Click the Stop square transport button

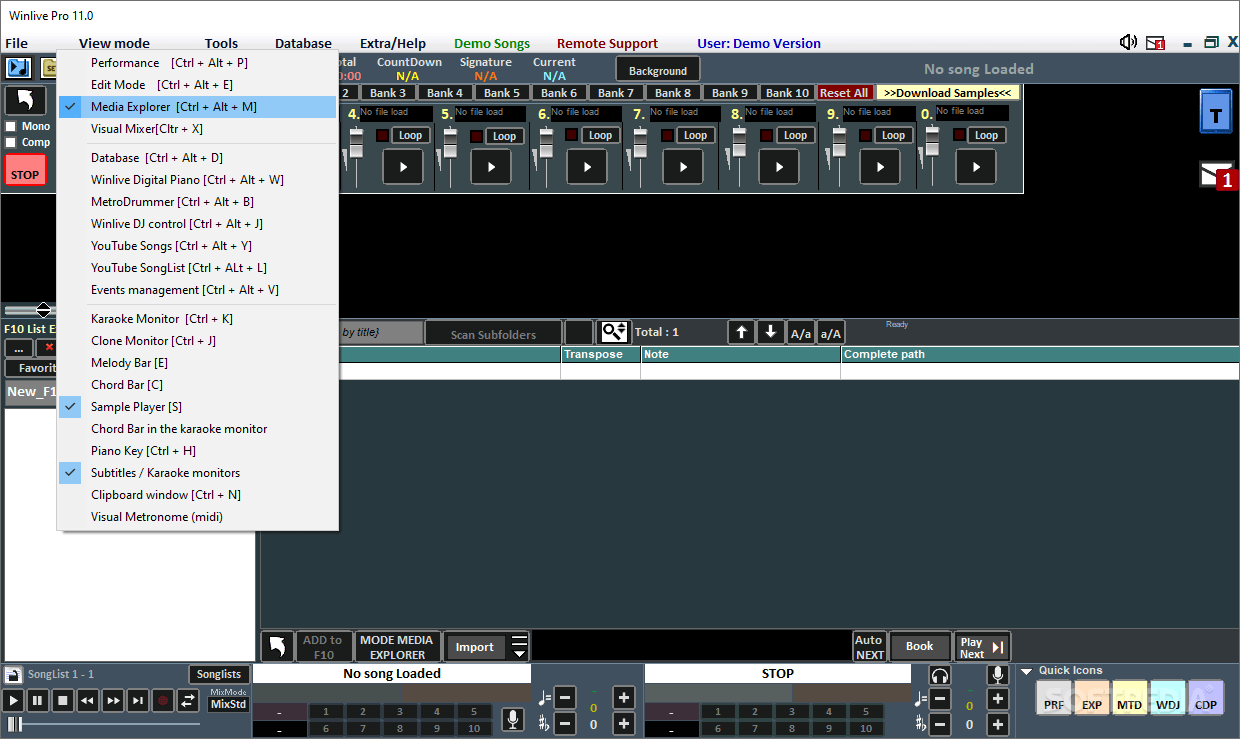click(62, 701)
